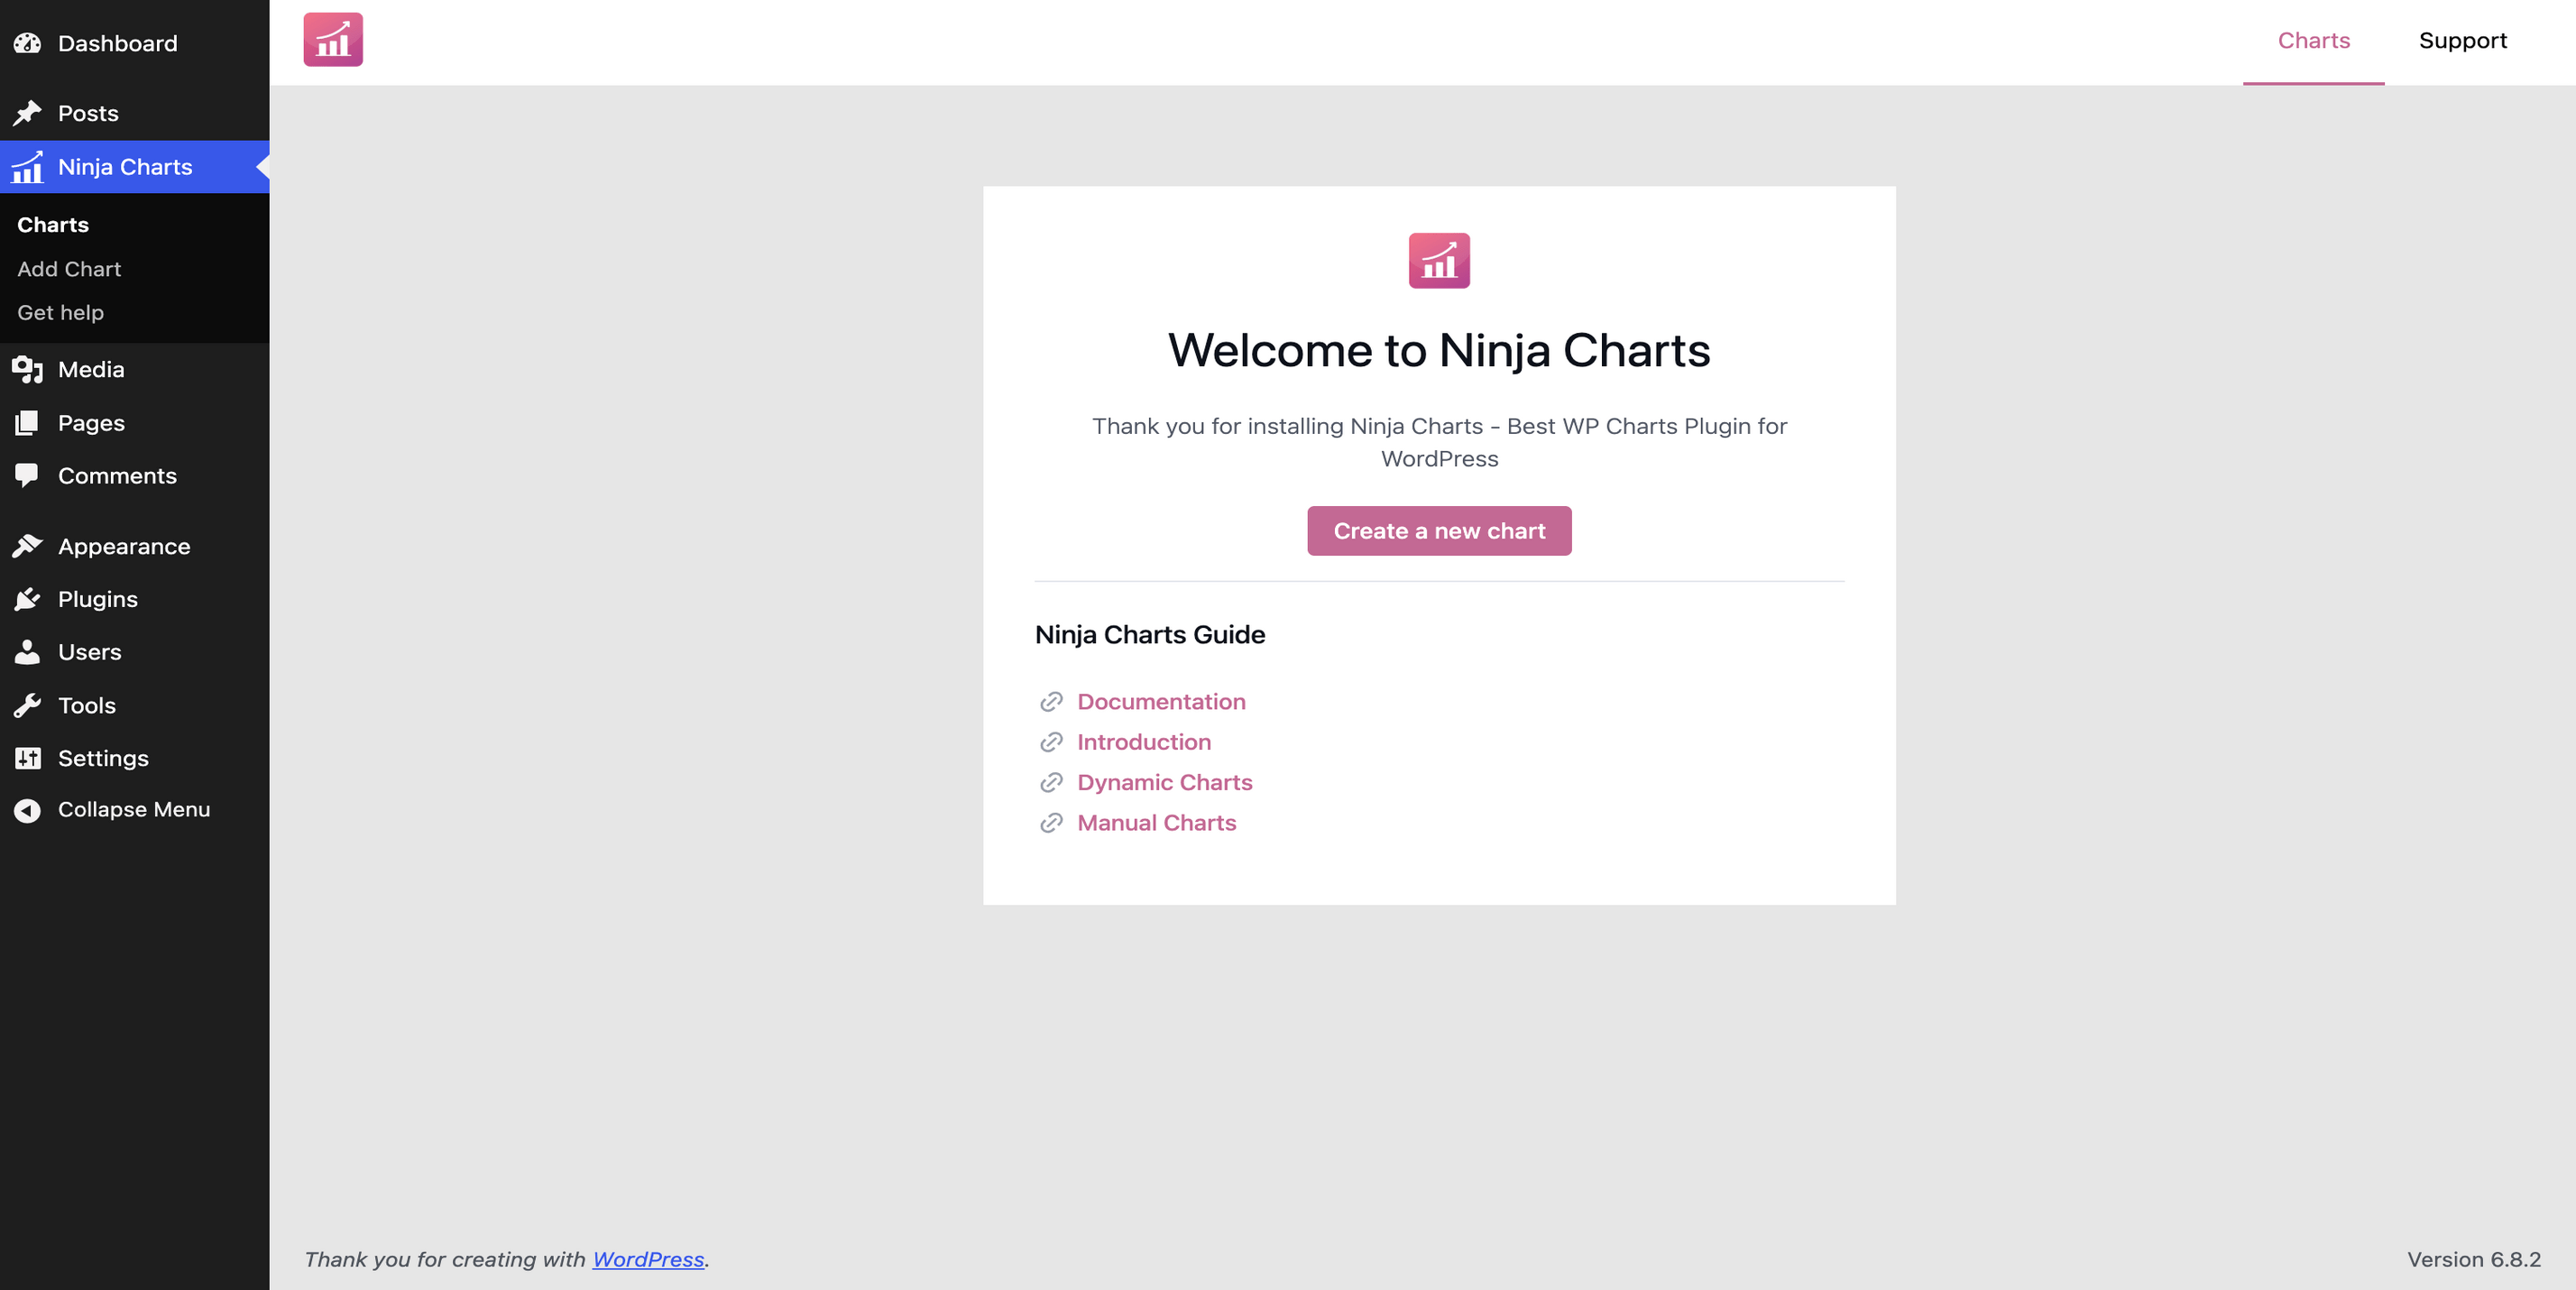Click the Ninja Charts logo in header
The image size is (2576, 1290).
pyautogui.click(x=333, y=40)
